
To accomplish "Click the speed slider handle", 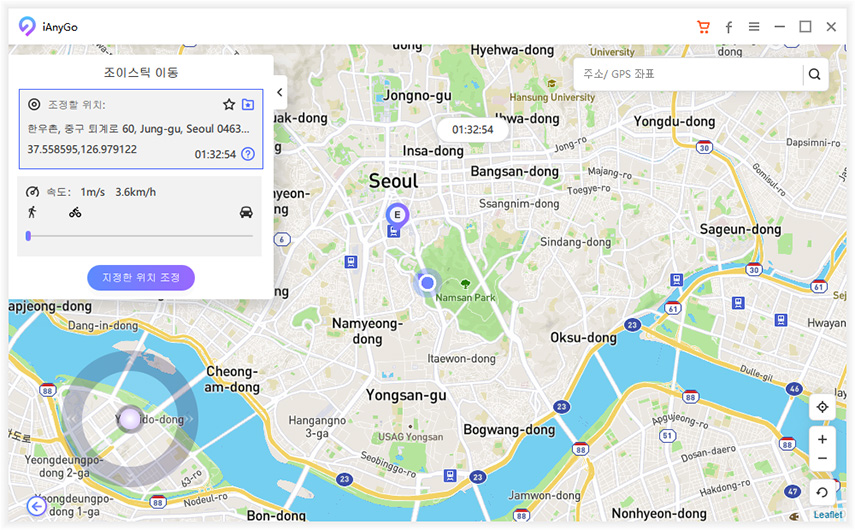I will pyautogui.click(x=28, y=236).
